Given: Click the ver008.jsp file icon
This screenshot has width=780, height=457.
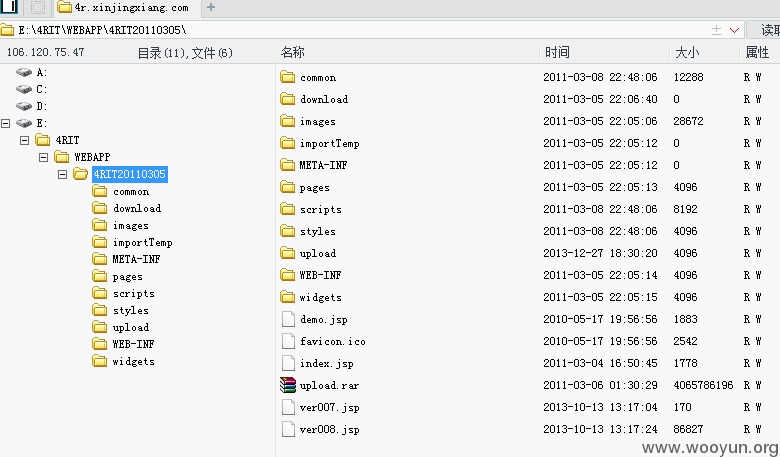Looking at the screenshot, I should click(x=288, y=429).
